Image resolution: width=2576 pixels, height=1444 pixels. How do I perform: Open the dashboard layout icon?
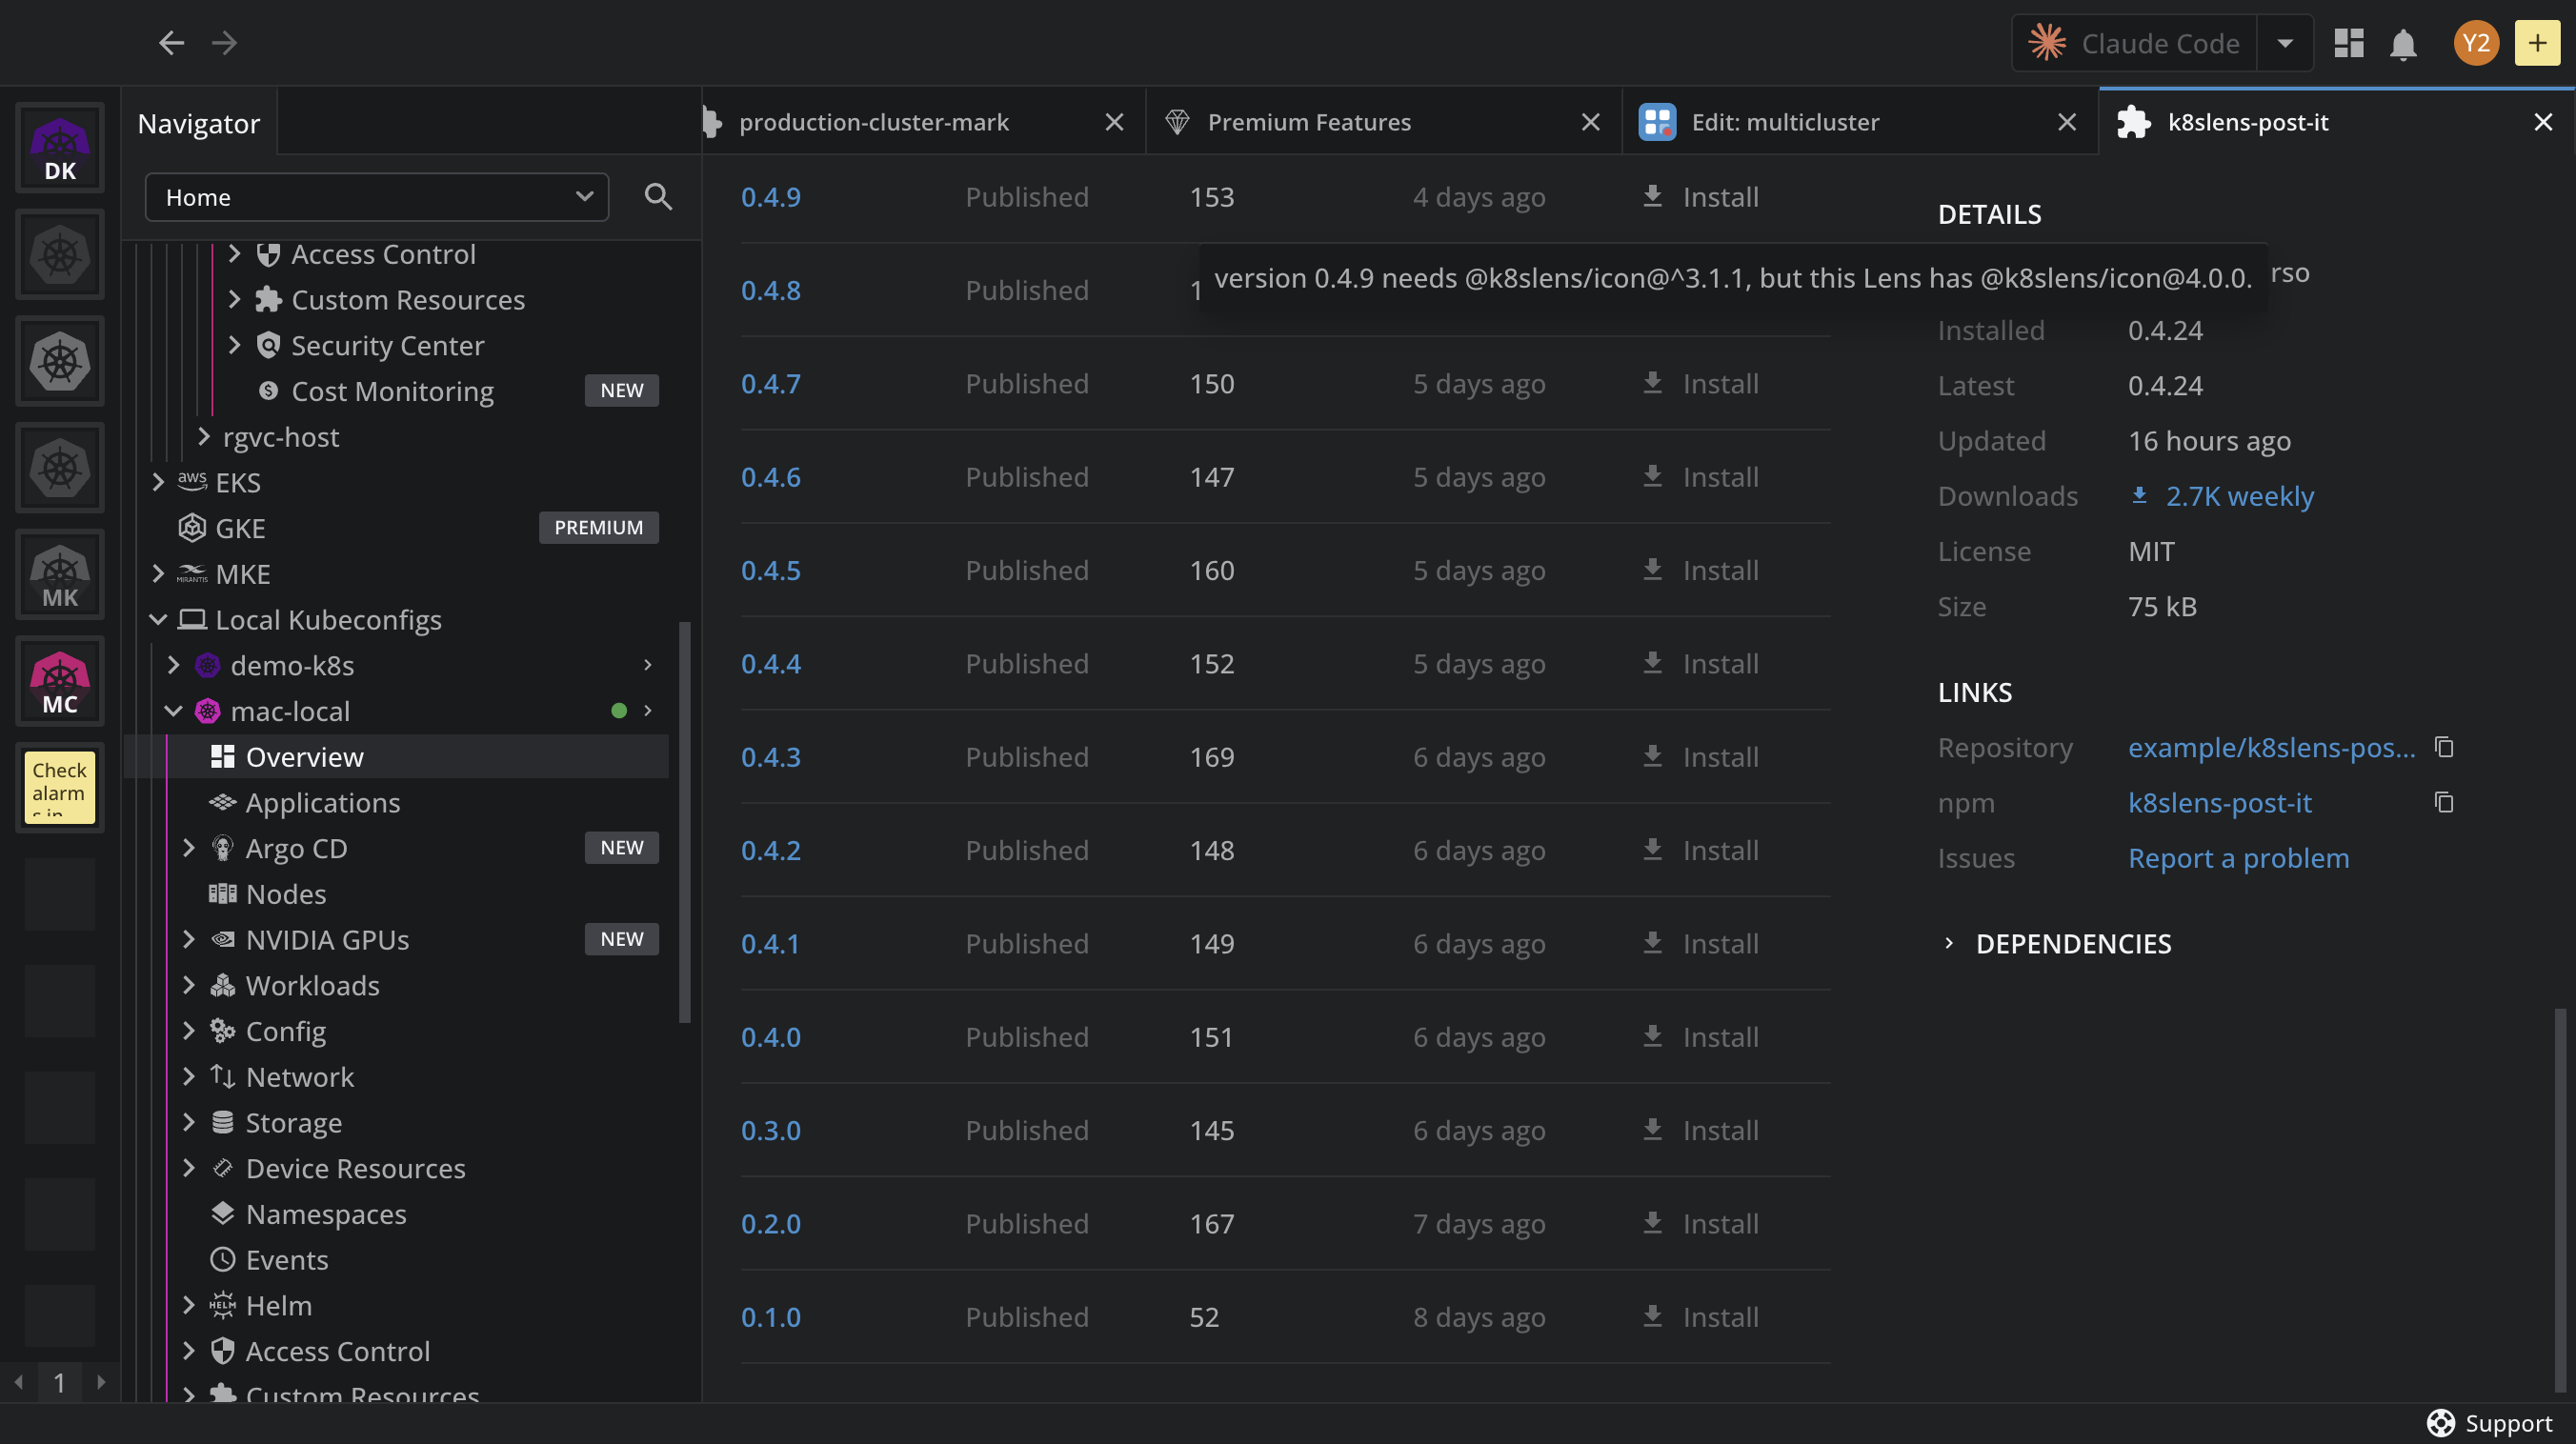(2348, 43)
